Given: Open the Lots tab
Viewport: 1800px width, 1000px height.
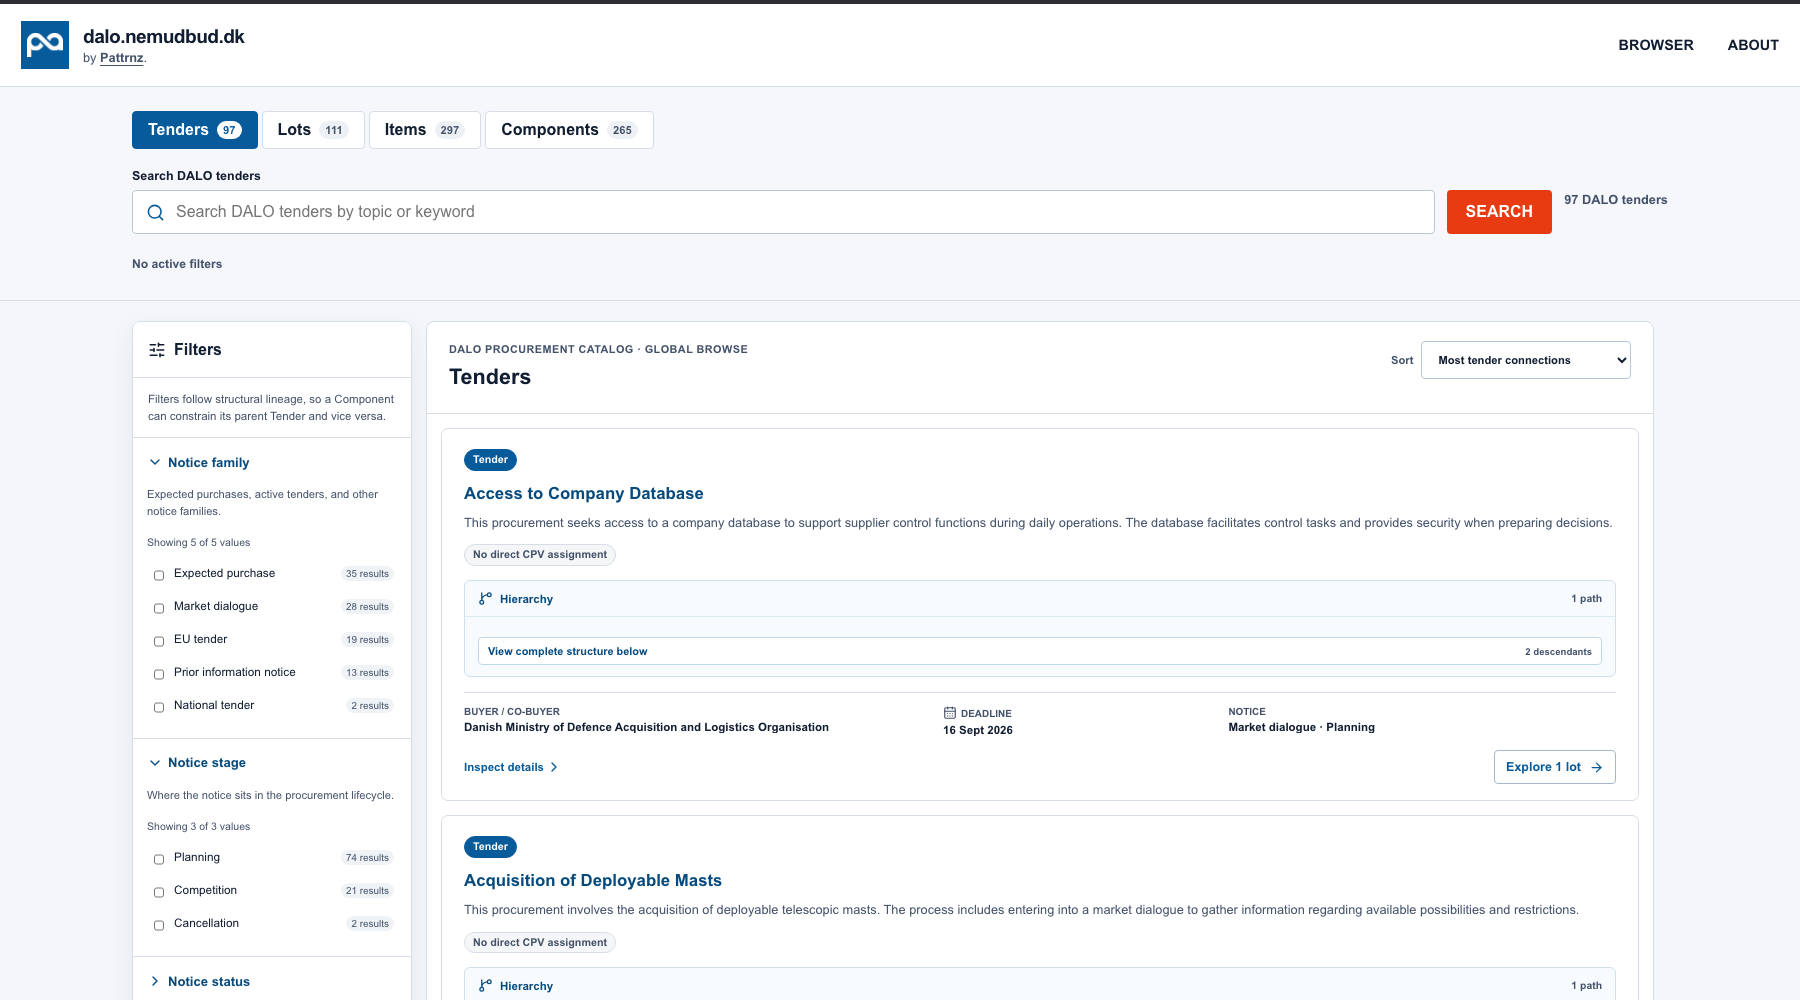Looking at the screenshot, I should 313,130.
